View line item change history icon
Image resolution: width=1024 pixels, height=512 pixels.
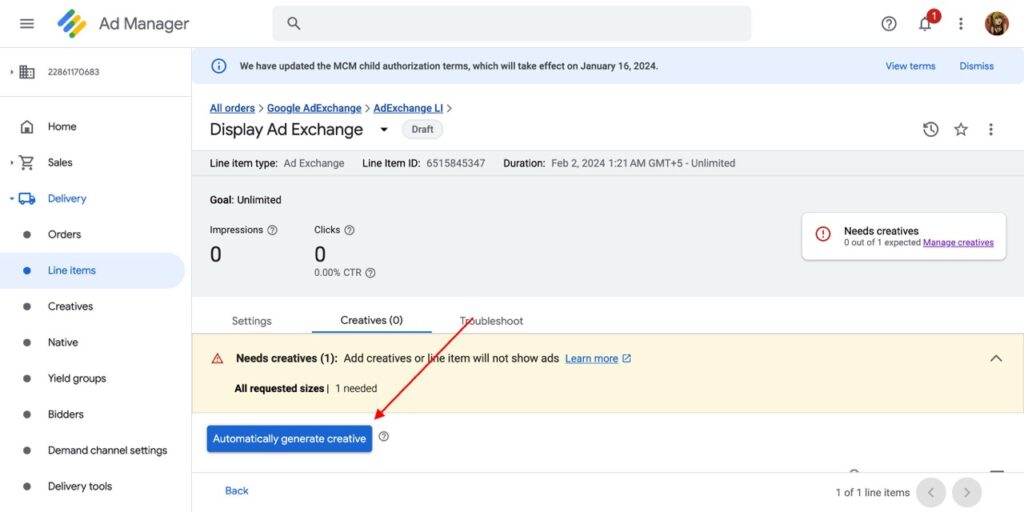[931, 129]
